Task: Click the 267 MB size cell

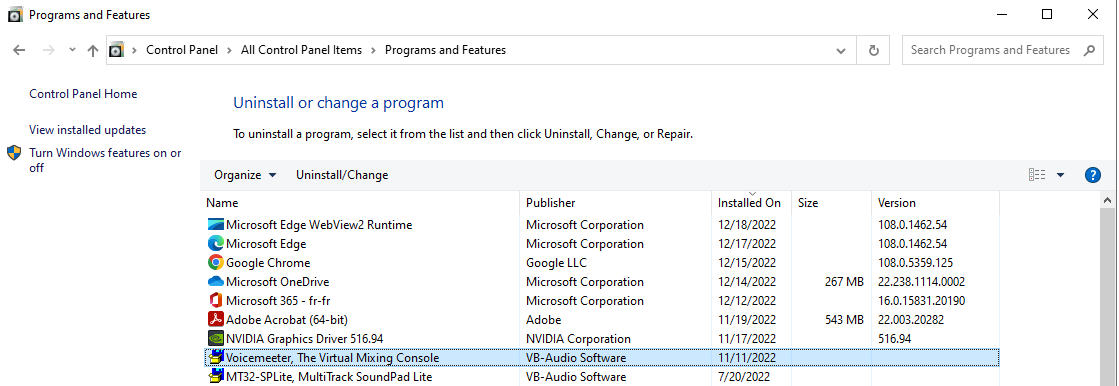Action: coord(844,282)
